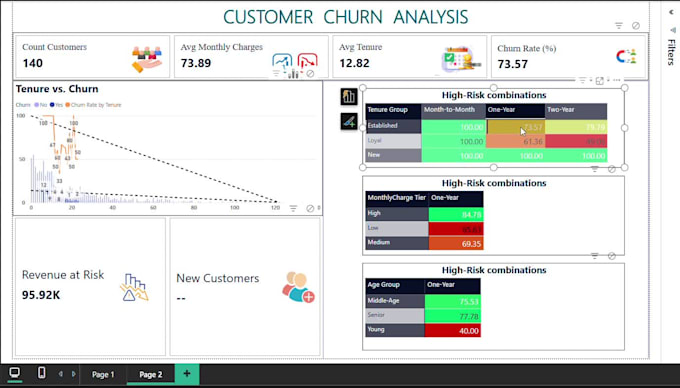The image size is (680, 388).
Task: Click filter icon below Tenure Group matrix
Action: pyautogui.click(x=595, y=169)
